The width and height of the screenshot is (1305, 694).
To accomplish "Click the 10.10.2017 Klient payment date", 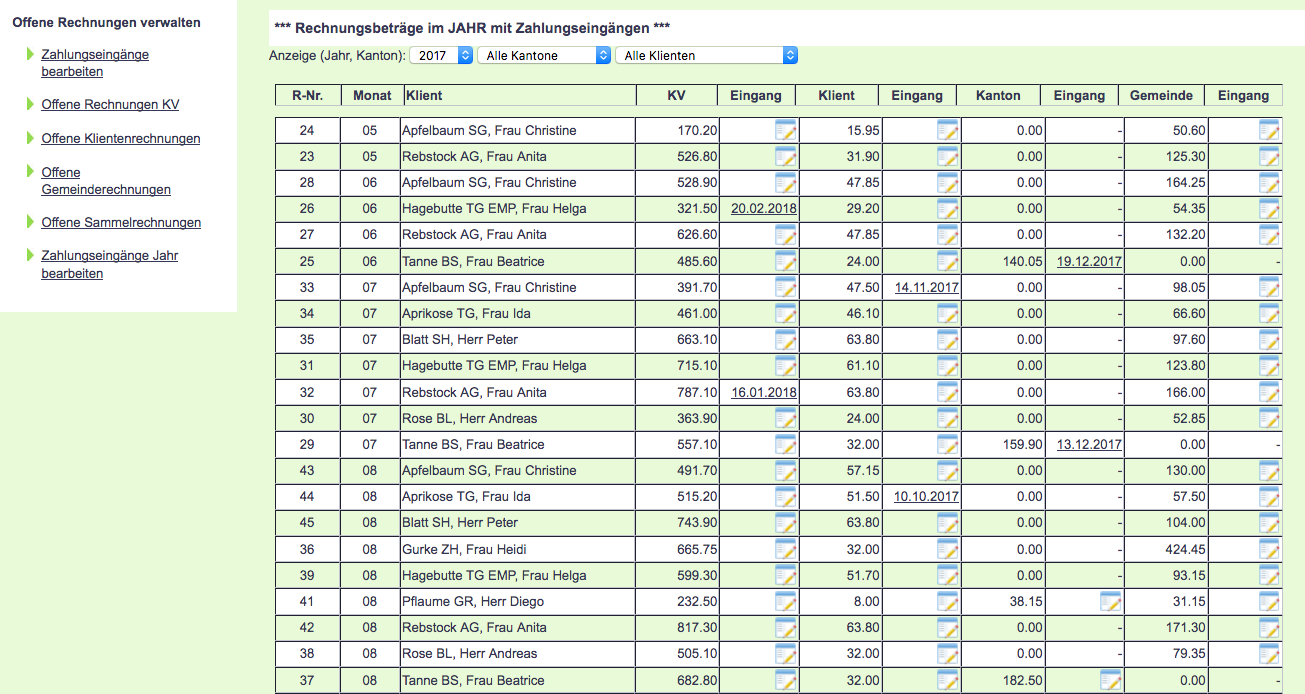I will pos(926,497).
